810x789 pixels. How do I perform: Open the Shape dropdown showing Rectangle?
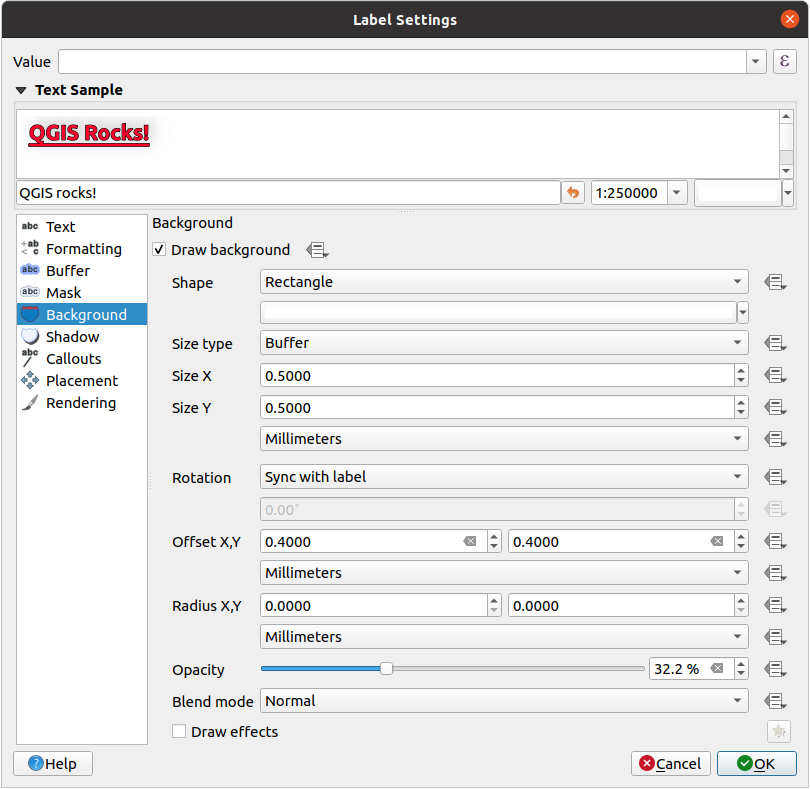[504, 283]
